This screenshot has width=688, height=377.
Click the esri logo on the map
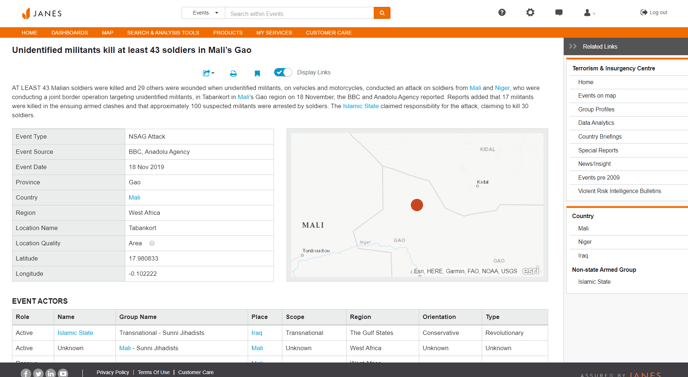[x=531, y=271]
